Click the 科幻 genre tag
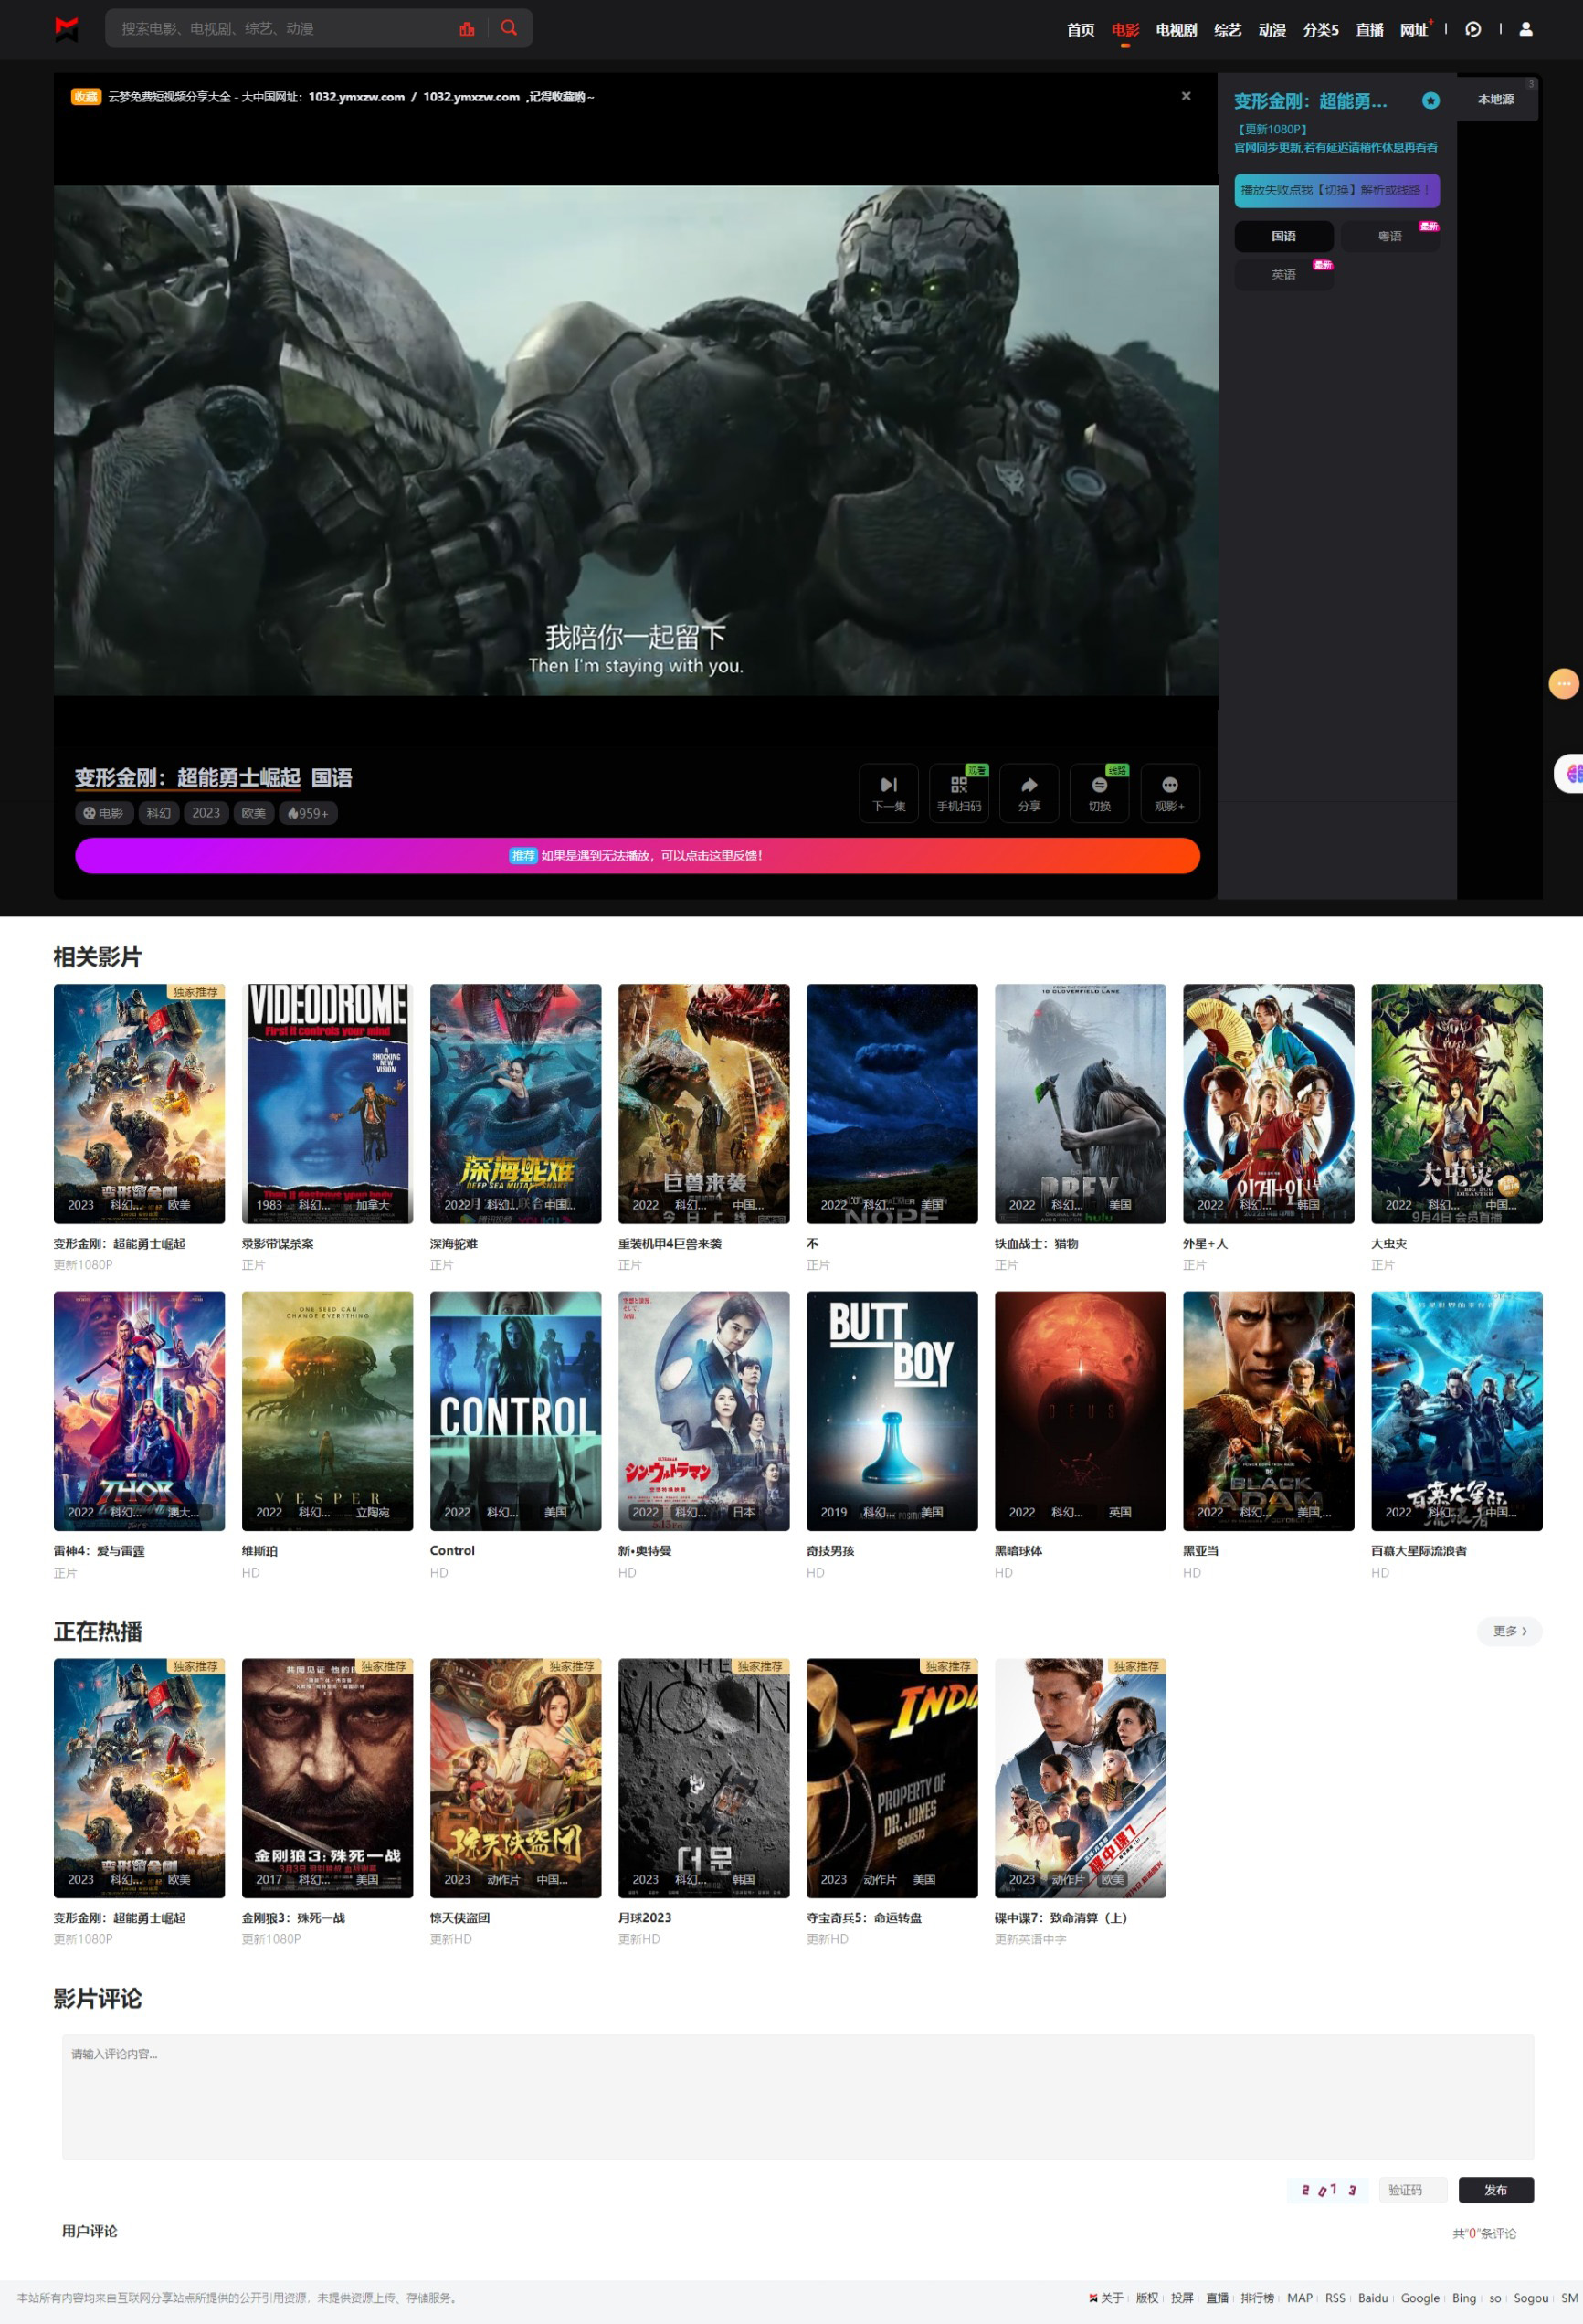1583x2324 pixels. [x=158, y=813]
